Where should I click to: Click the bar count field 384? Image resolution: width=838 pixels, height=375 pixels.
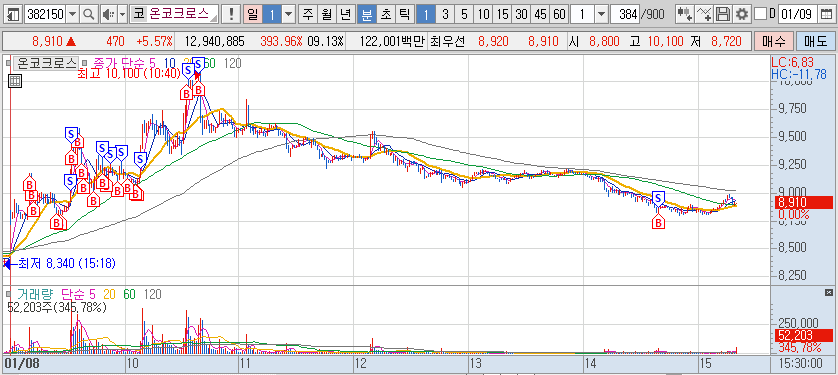[x=625, y=14]
